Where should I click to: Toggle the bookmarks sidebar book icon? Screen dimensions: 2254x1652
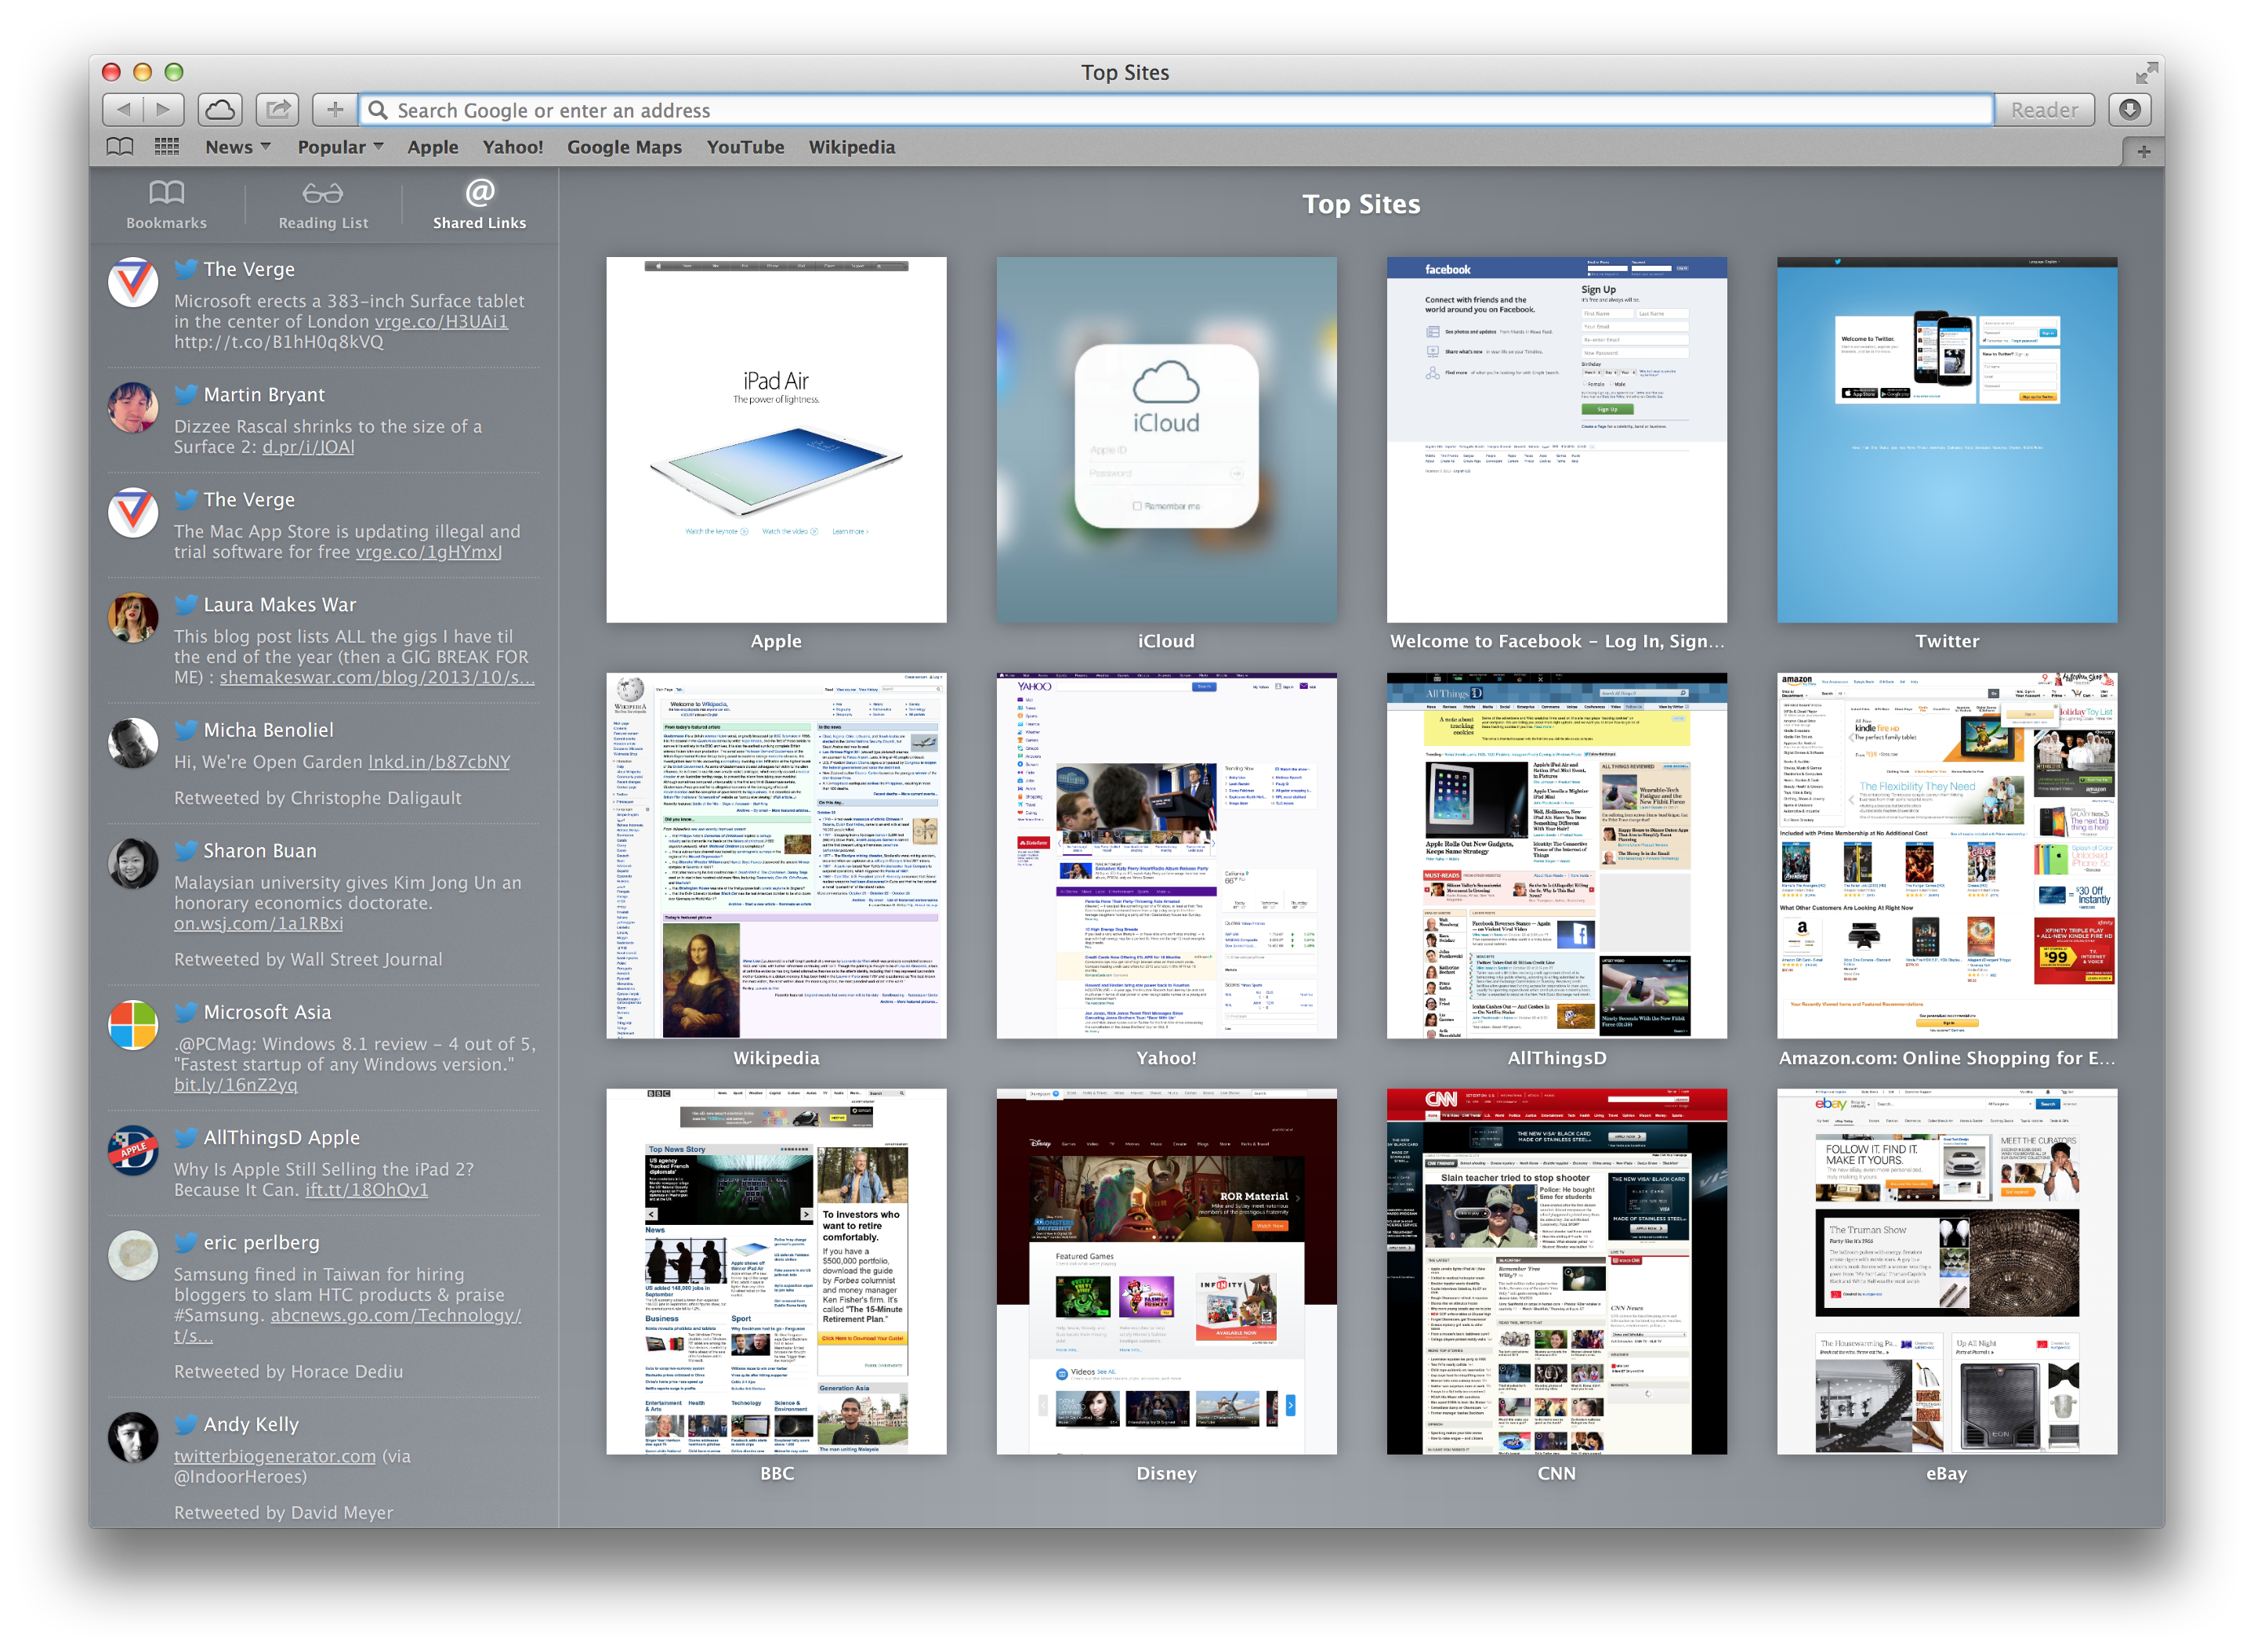pos(120,147)
